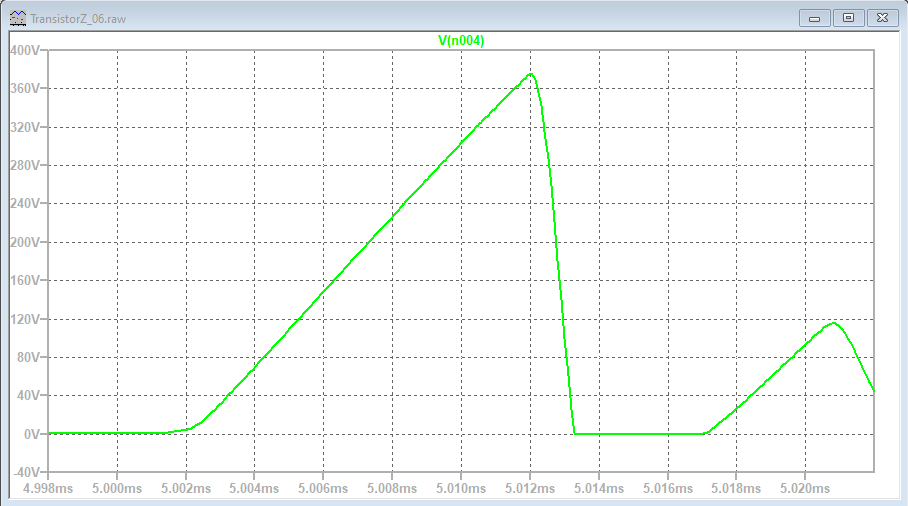
Task: Click the 5.006ms time axis label
Action: tap(324, 488)
